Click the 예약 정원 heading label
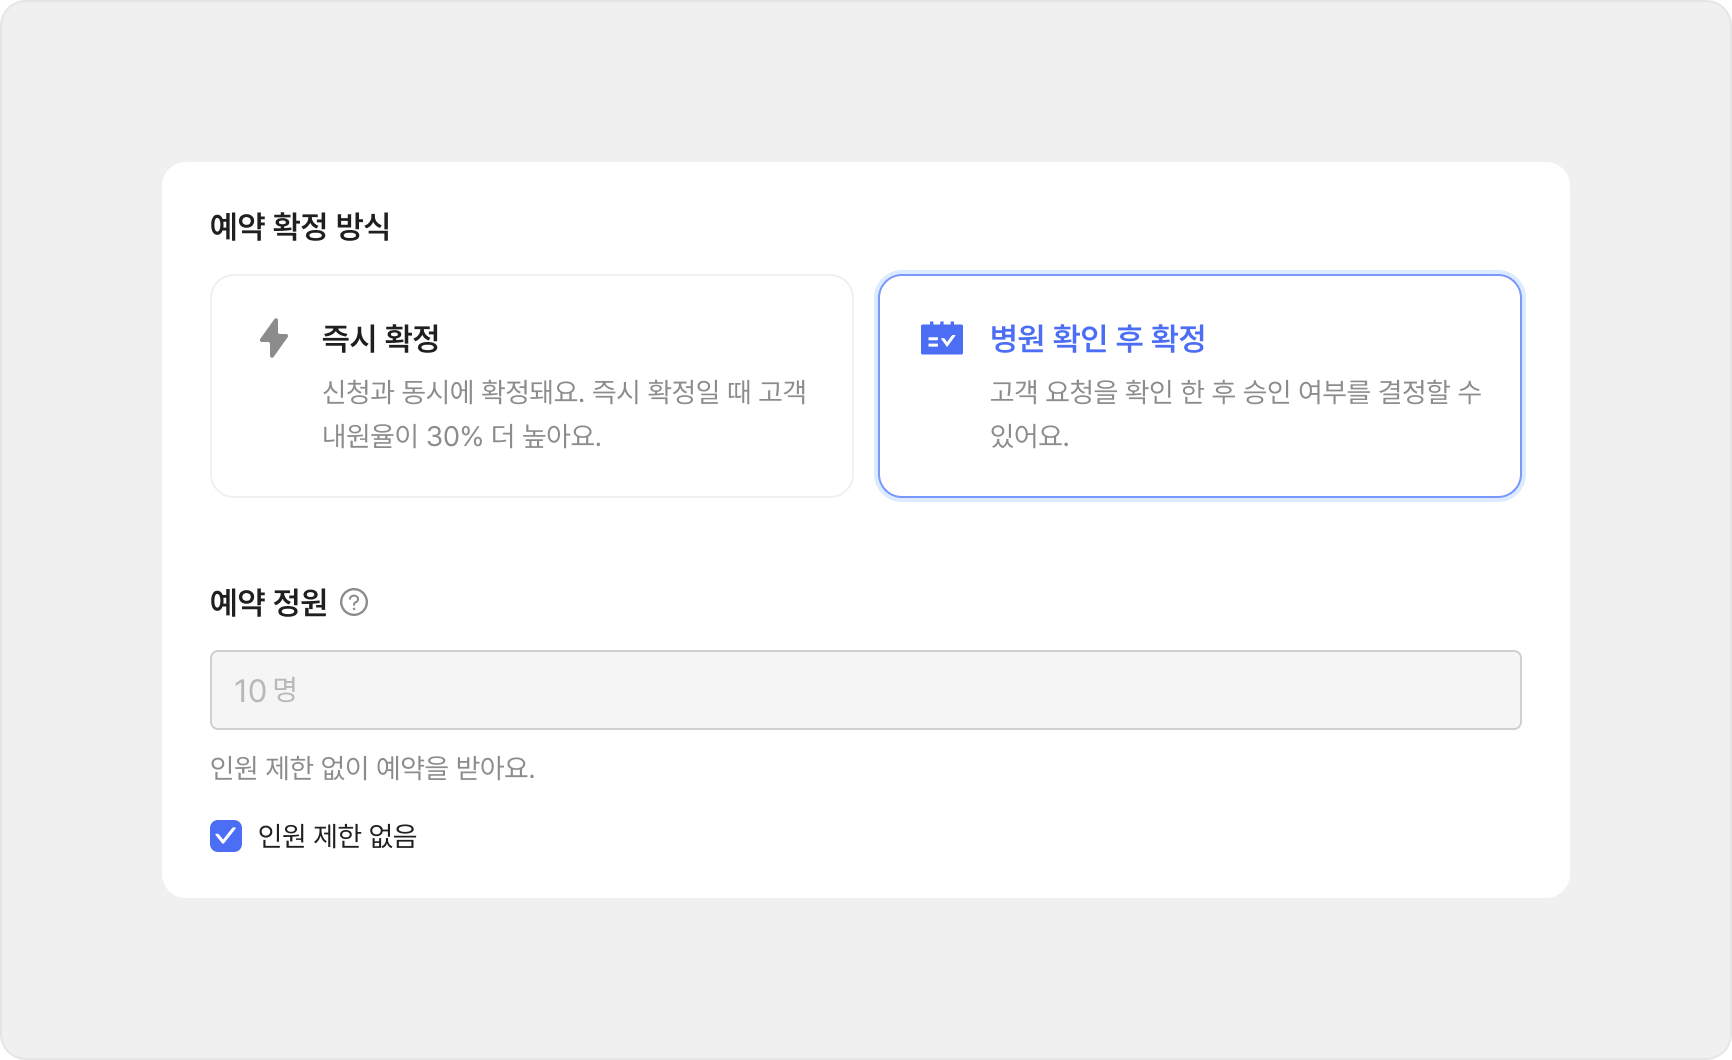1732x1060 pixels. click(x=268, y=602)
